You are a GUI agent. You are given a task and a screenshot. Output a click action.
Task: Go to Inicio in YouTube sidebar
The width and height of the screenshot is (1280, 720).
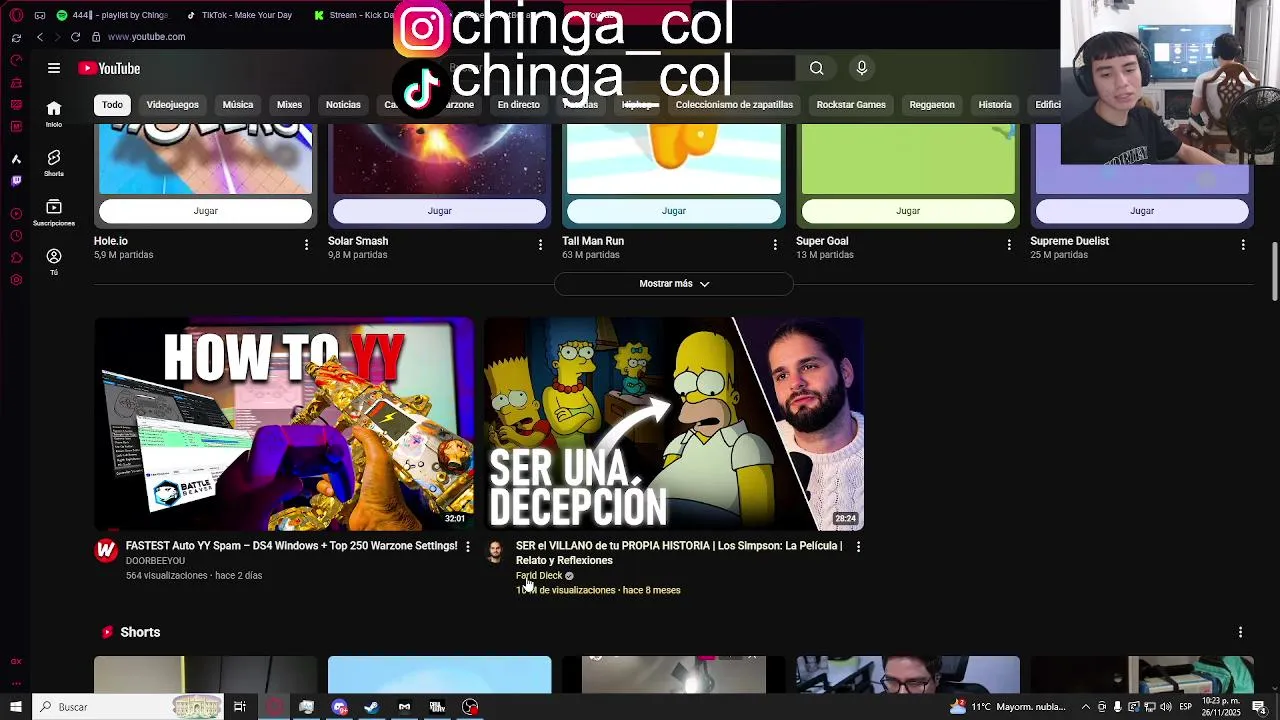coord(54,113)
